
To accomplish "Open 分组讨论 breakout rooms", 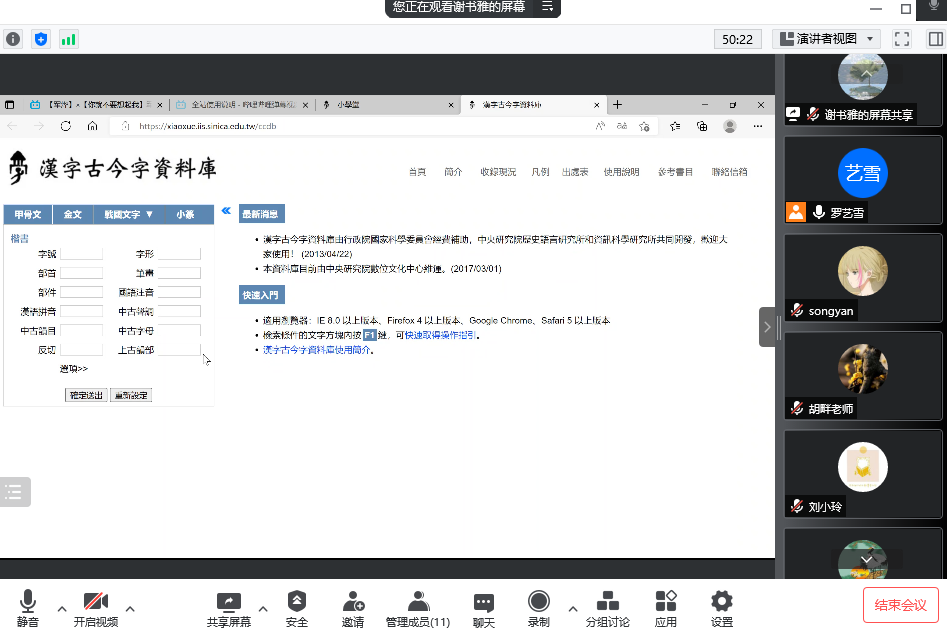I will pyautogui.click(x=607, y=603).
